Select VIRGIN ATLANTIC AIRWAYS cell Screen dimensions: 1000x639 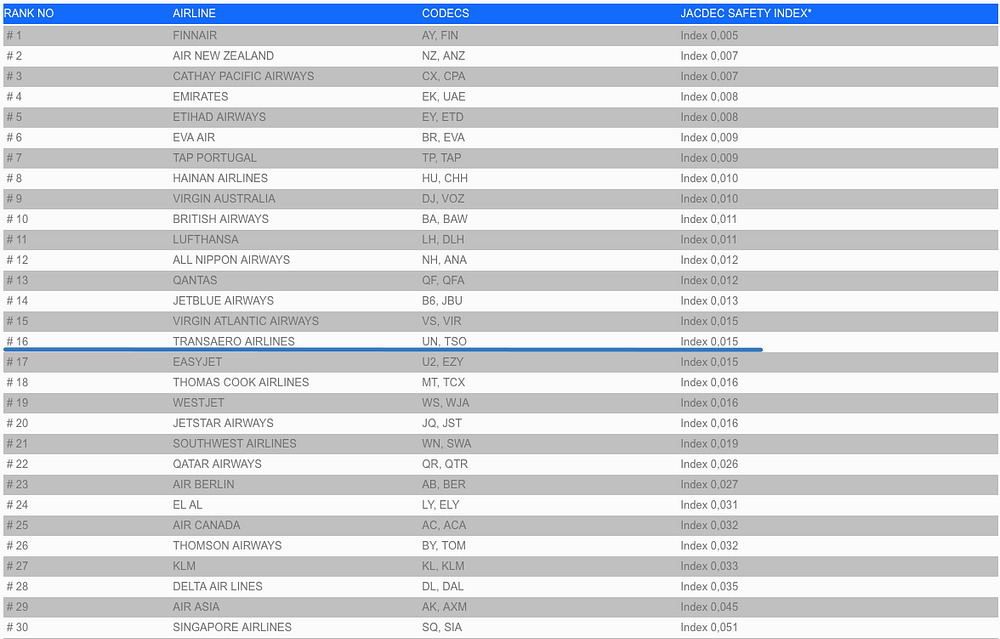coord(246,321)
